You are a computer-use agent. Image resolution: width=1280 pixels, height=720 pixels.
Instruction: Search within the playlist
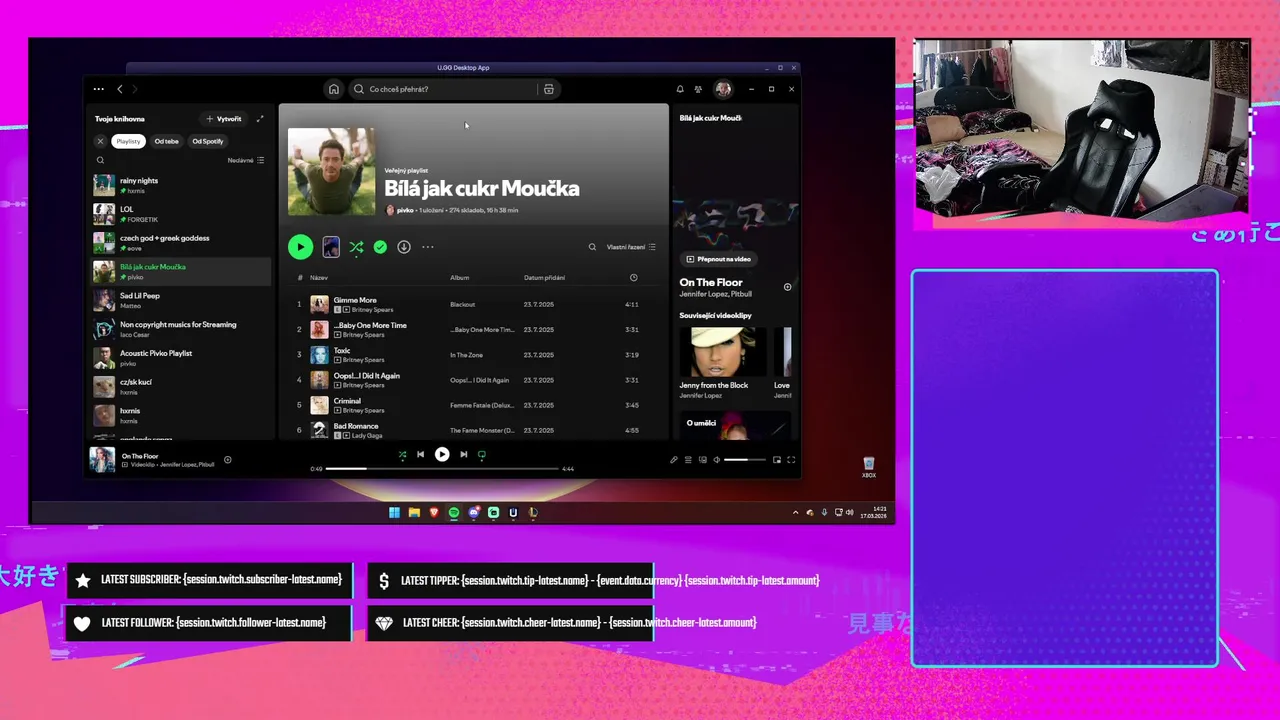(592, 247)
